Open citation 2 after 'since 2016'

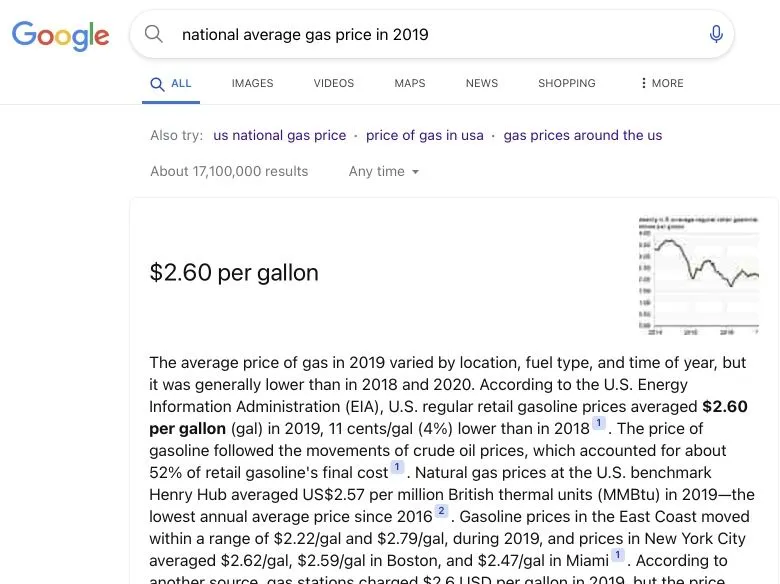coord(441,511)
